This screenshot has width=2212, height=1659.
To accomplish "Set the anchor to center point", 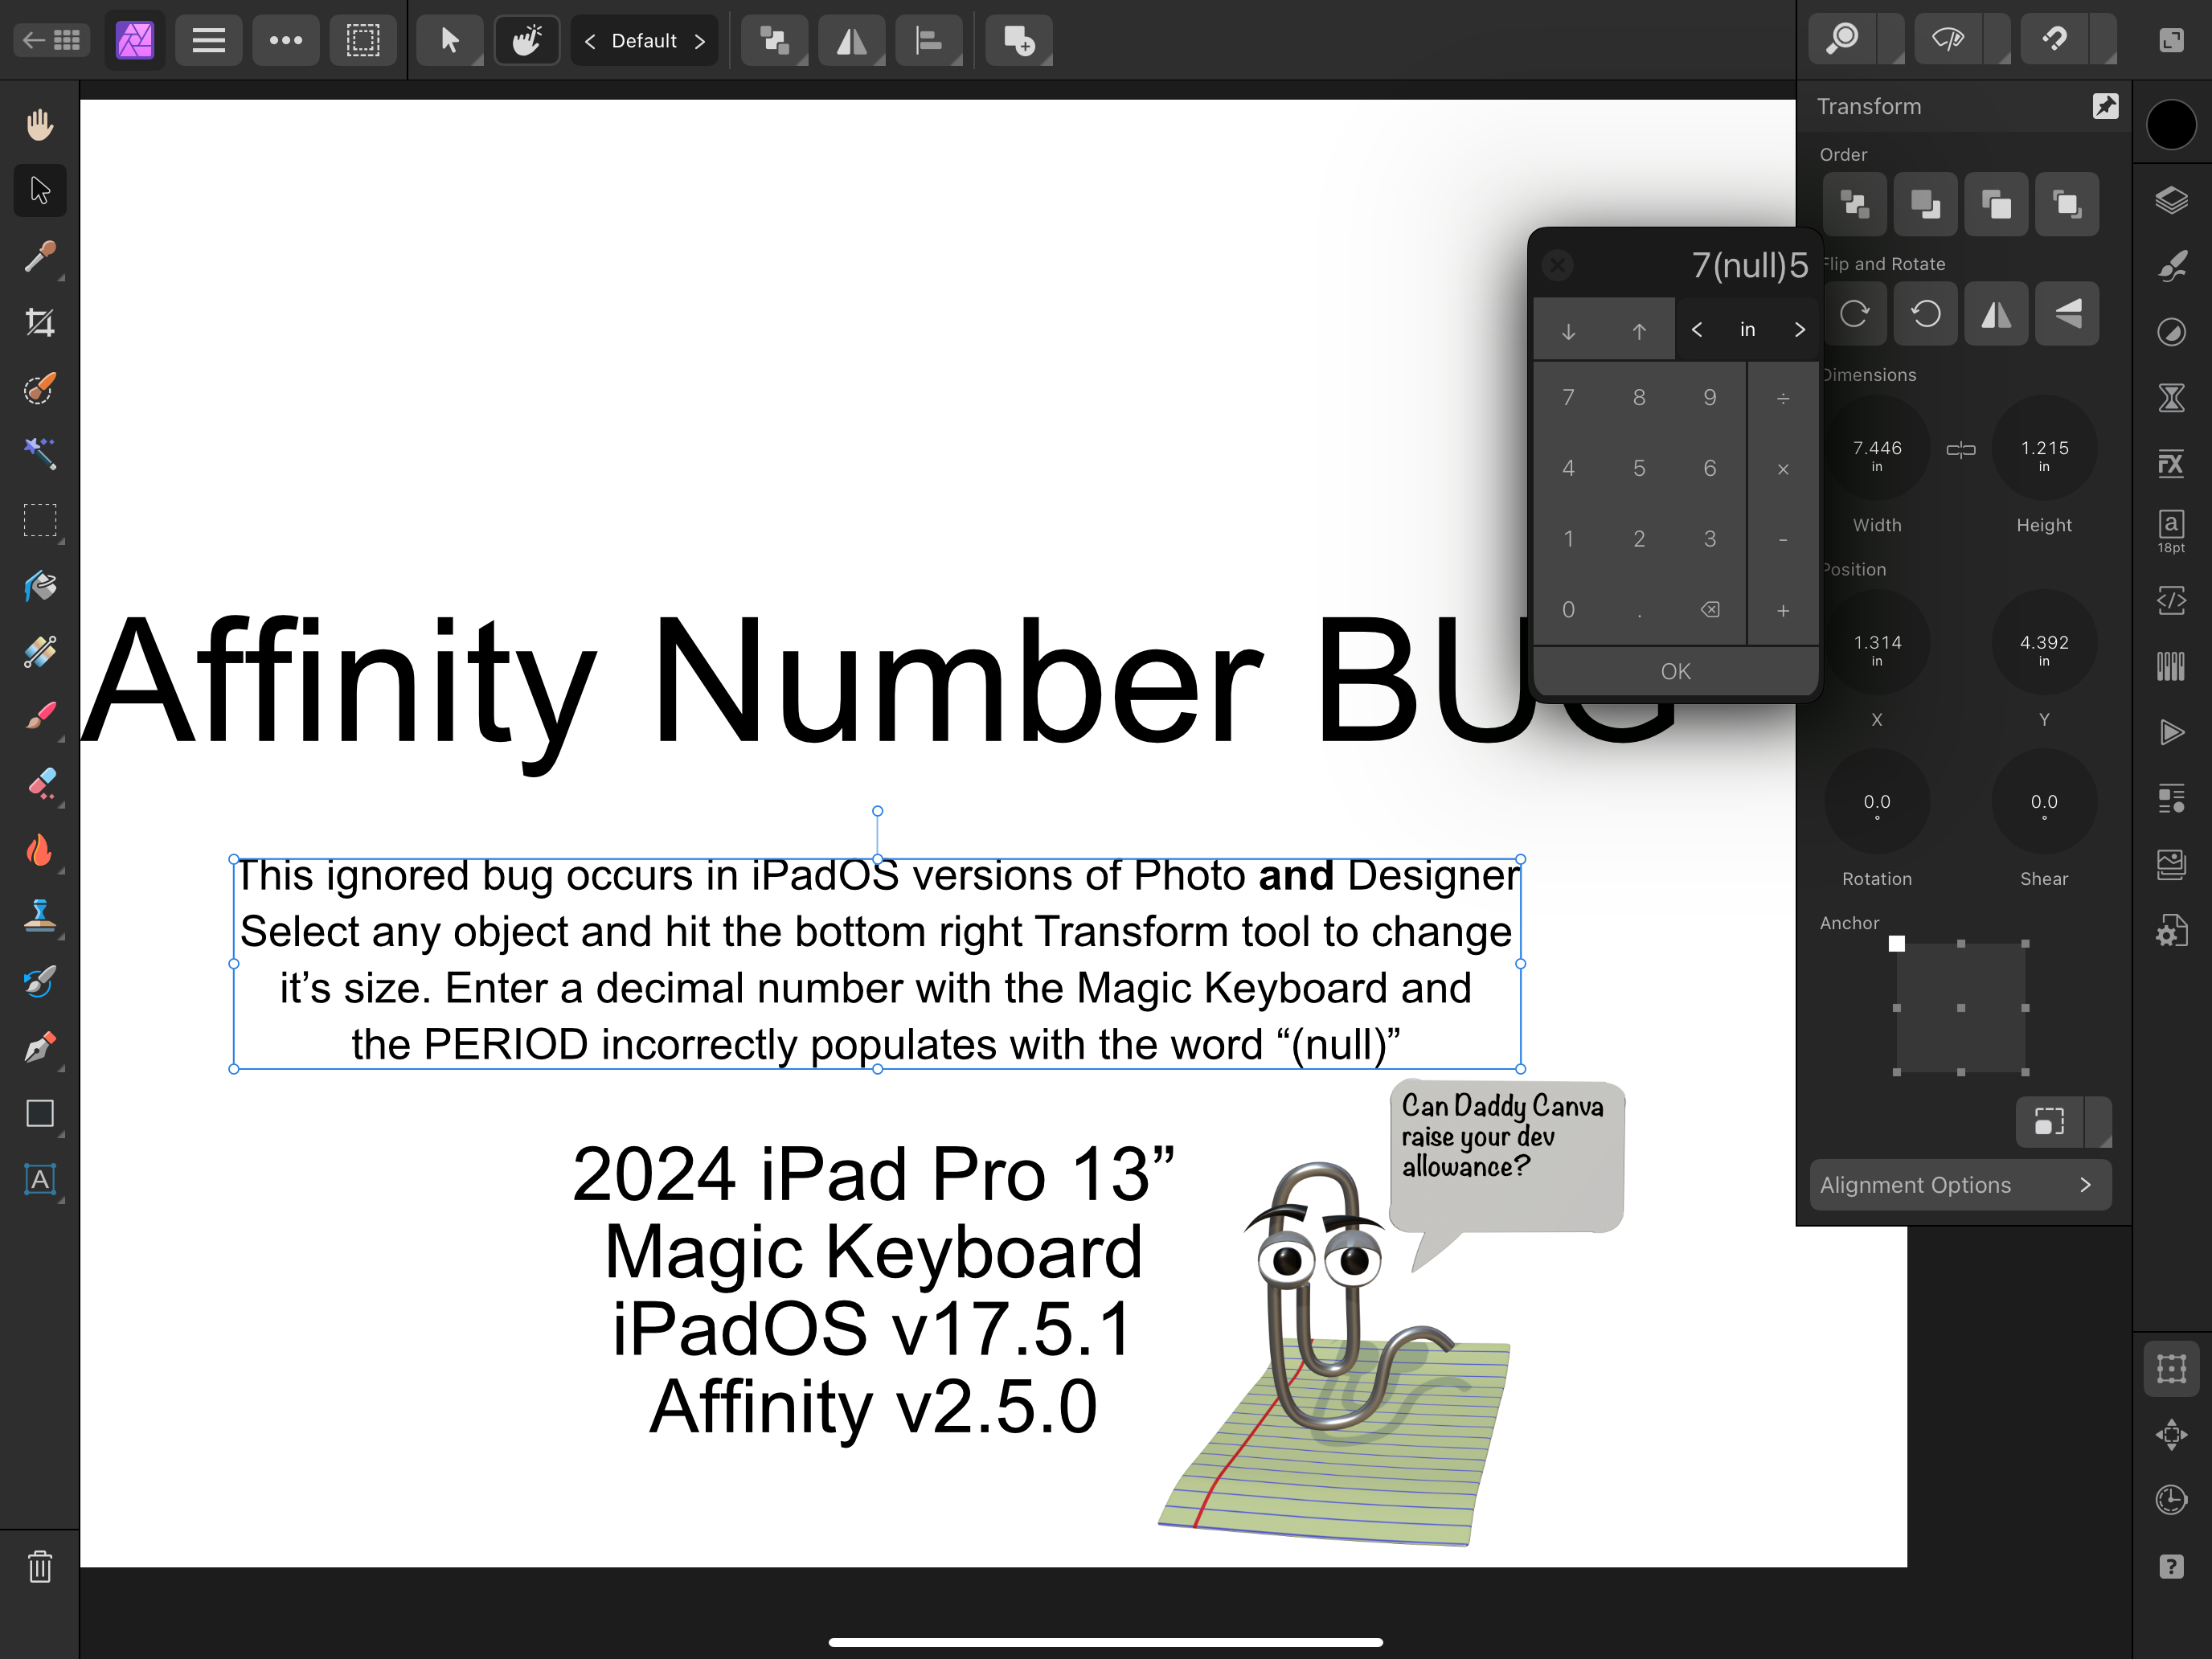I will pyautogui.click(x=1960, y=1008).
